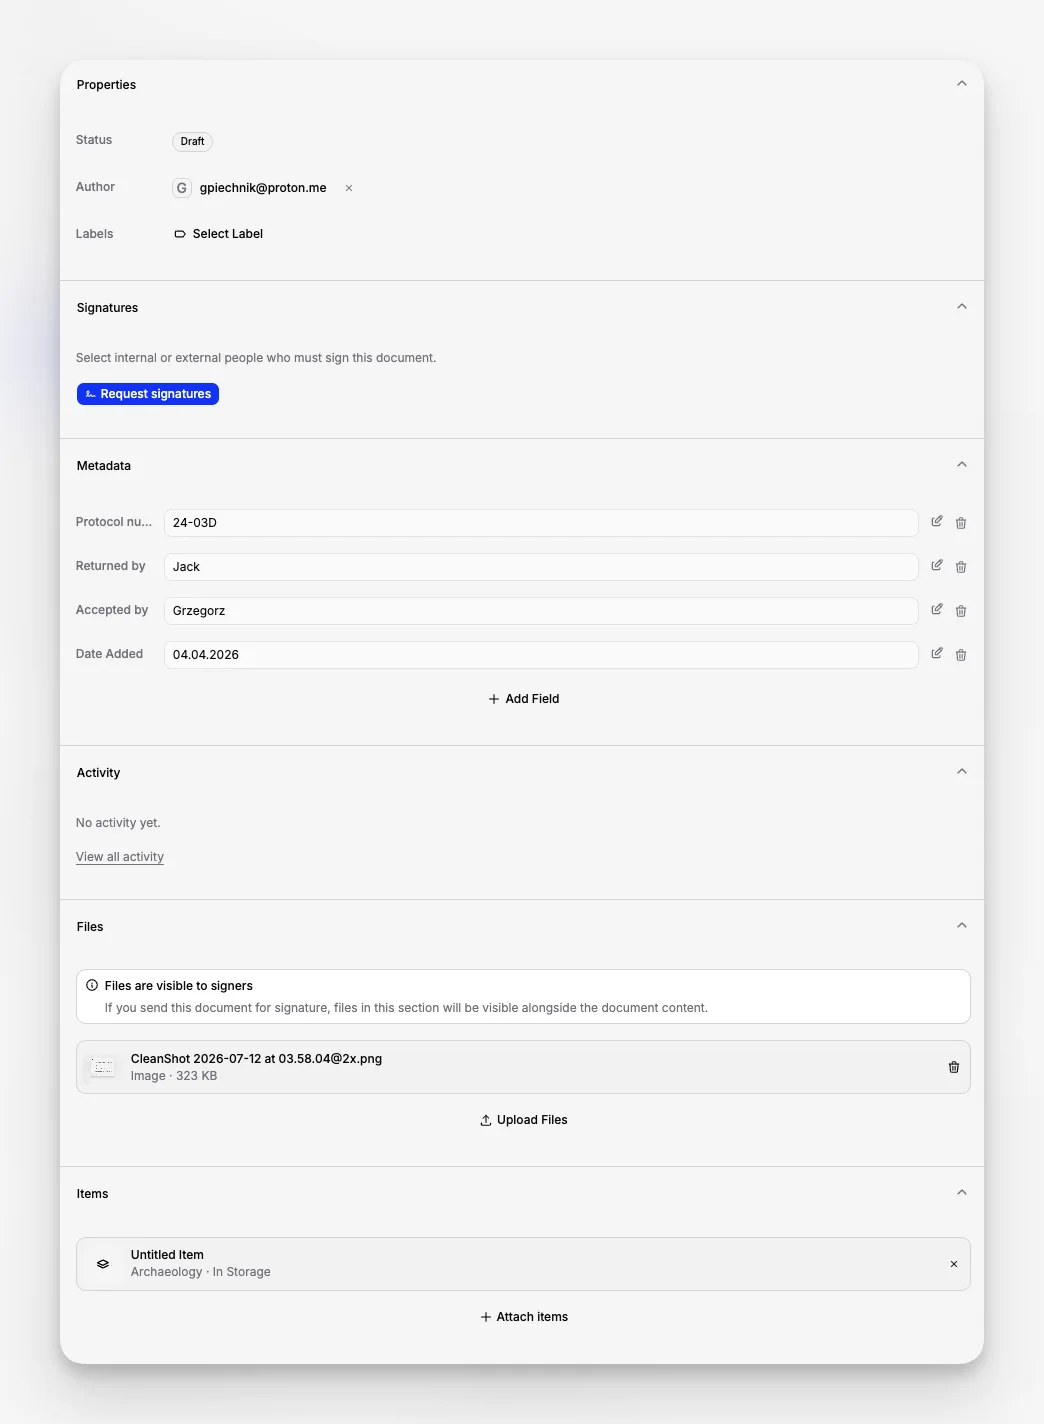Focus the Returned by input Jack
The width and height of the screenshot is (1044, 1424).
[x=541, y=567]
